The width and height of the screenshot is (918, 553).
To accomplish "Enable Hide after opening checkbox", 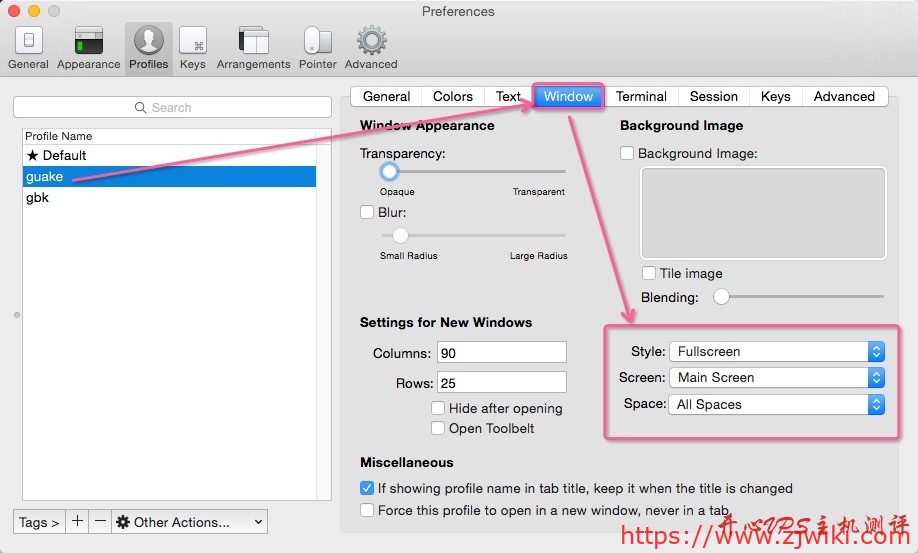I will point(438,408).
